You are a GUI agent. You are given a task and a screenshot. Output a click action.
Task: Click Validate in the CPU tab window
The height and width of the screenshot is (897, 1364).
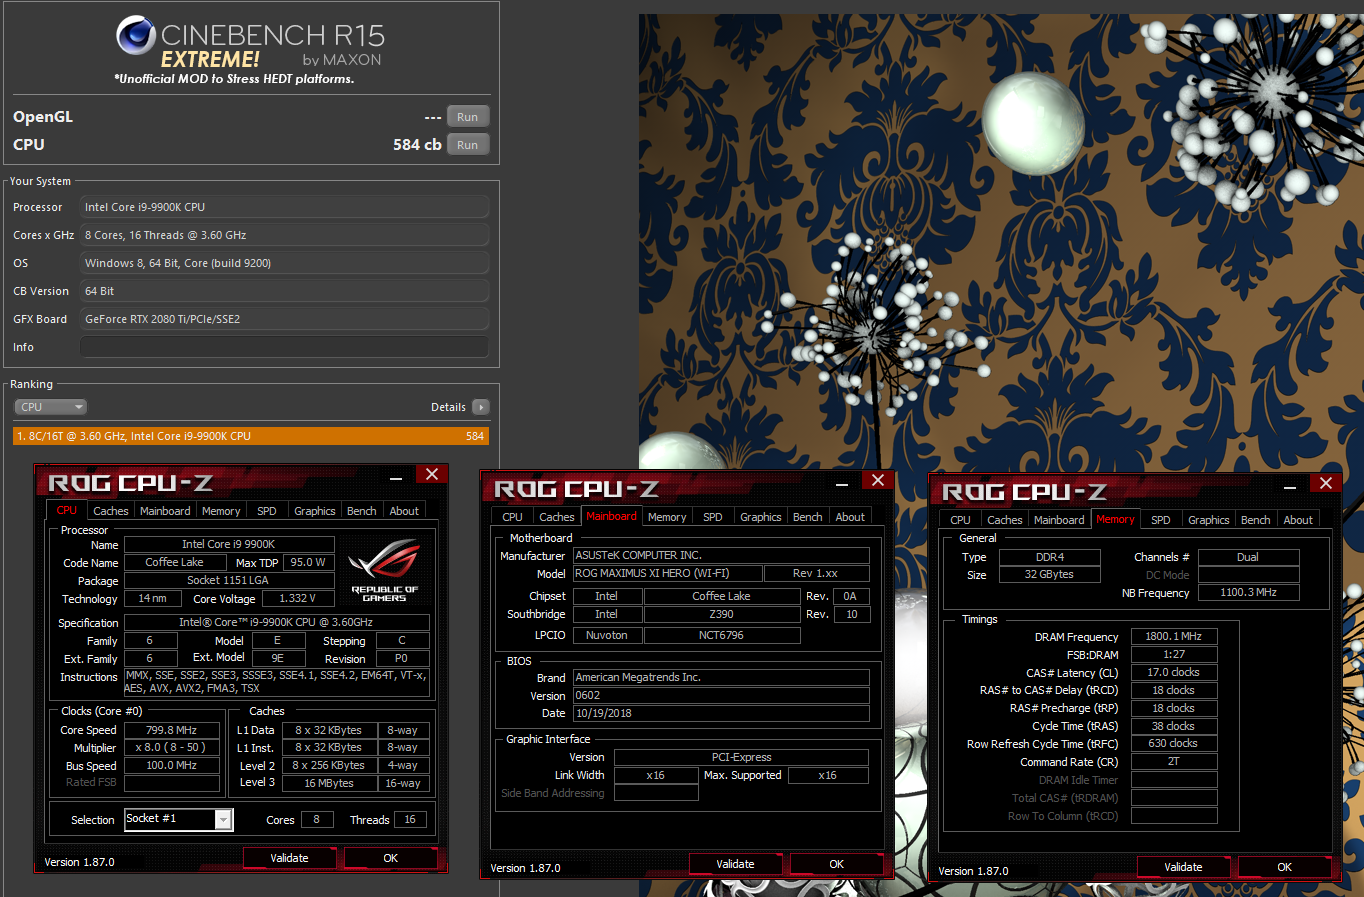[x=290, y=858]
